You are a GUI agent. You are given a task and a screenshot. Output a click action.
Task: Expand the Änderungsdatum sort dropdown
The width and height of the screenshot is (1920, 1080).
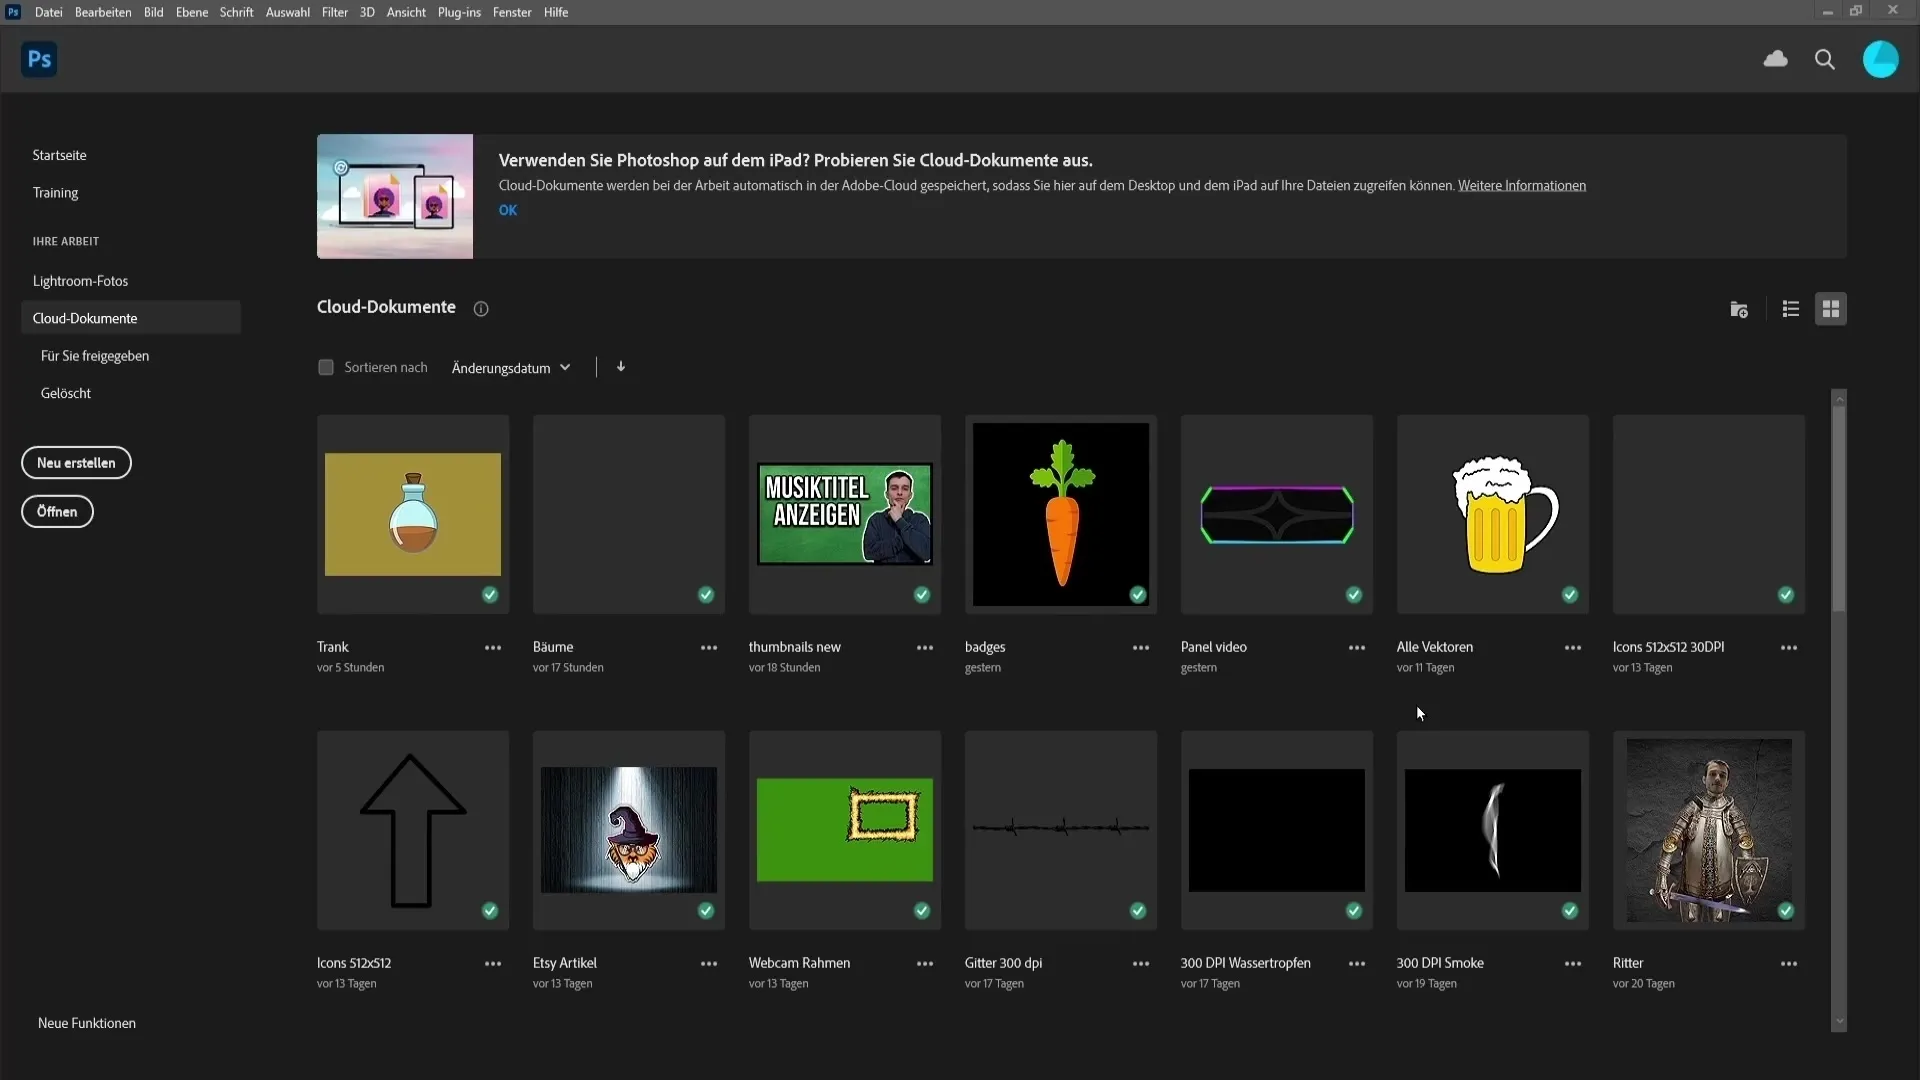[510, 368]
